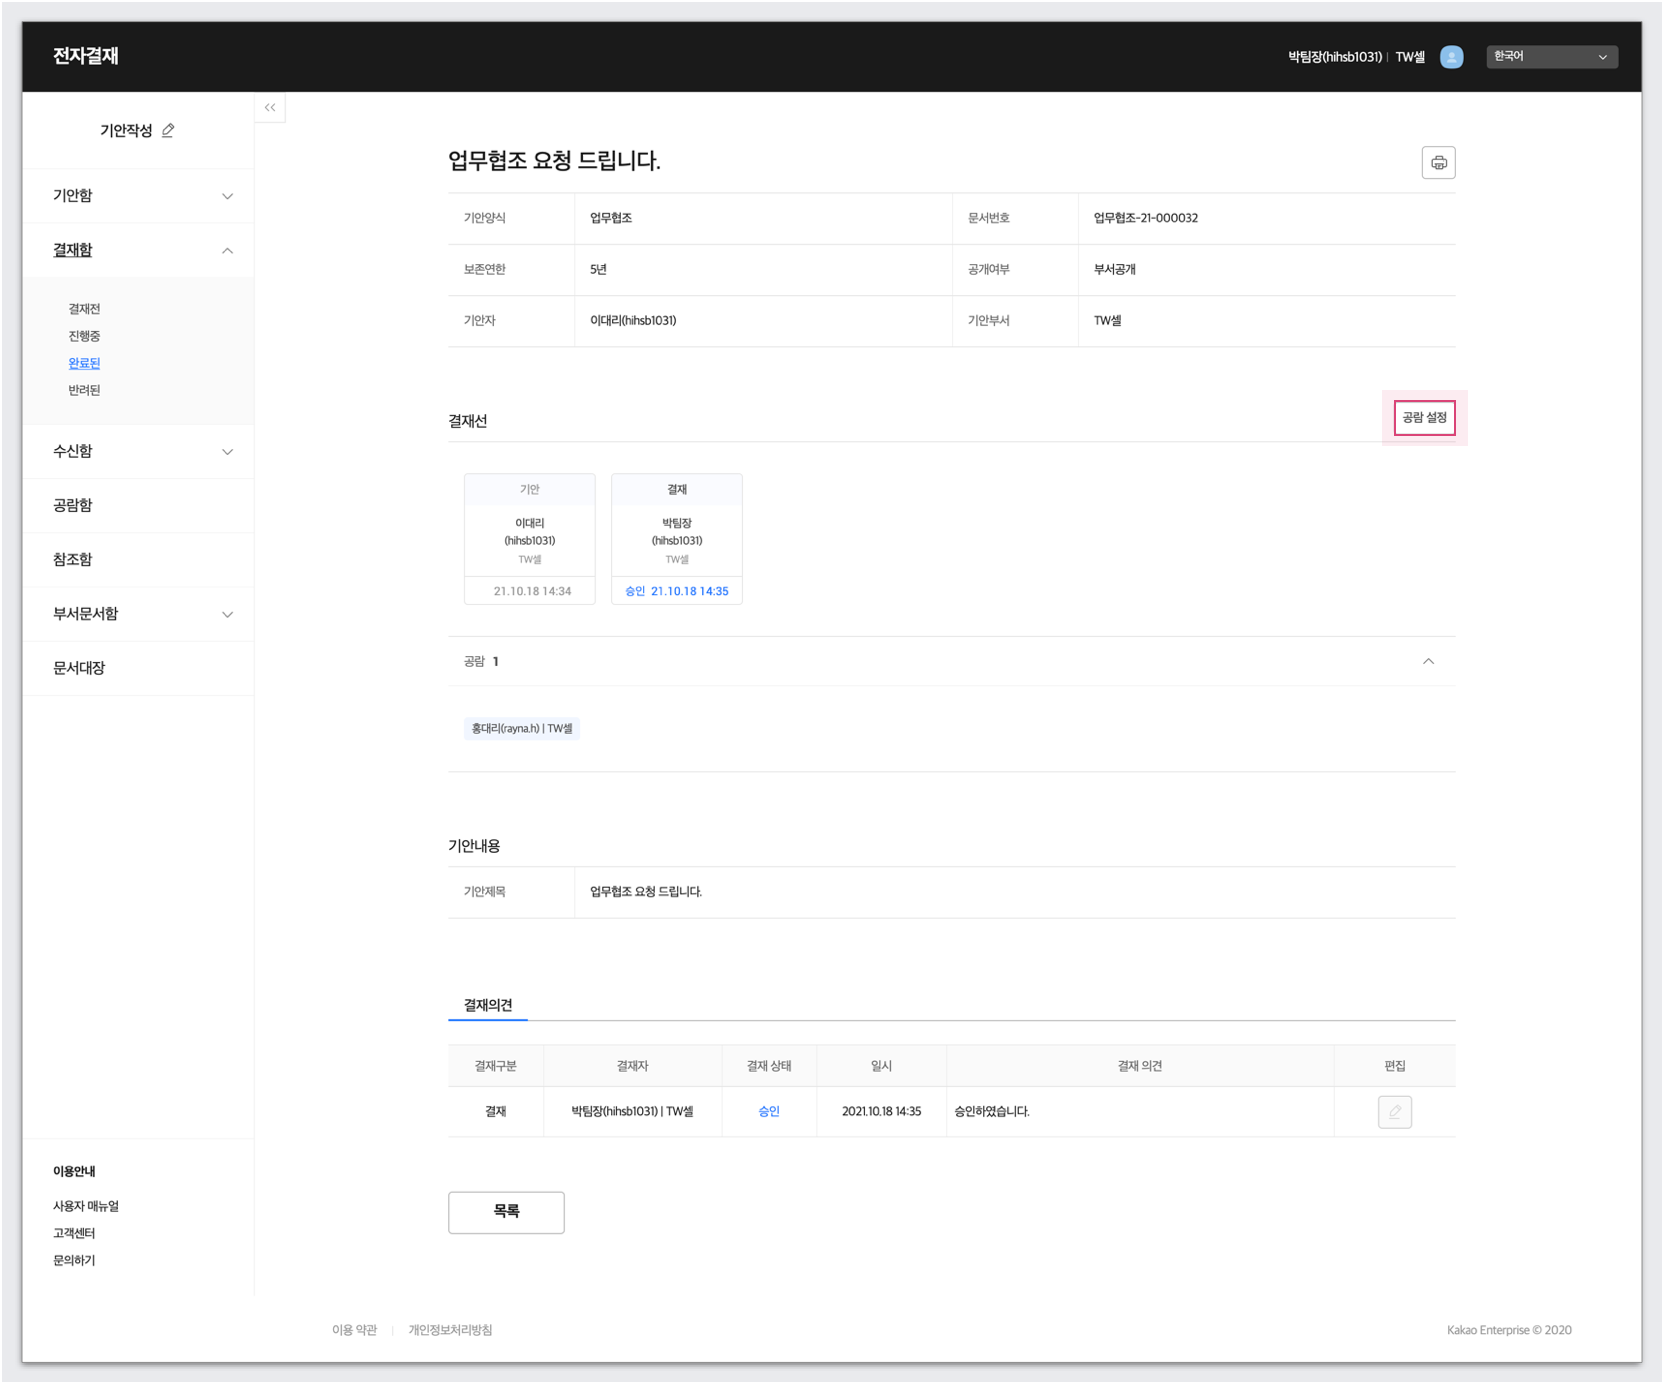This screenshot has width=1664, height=1384.
Task: Open the 고객센터 link
Action: pyautogui.click(x=74, y=1233)
